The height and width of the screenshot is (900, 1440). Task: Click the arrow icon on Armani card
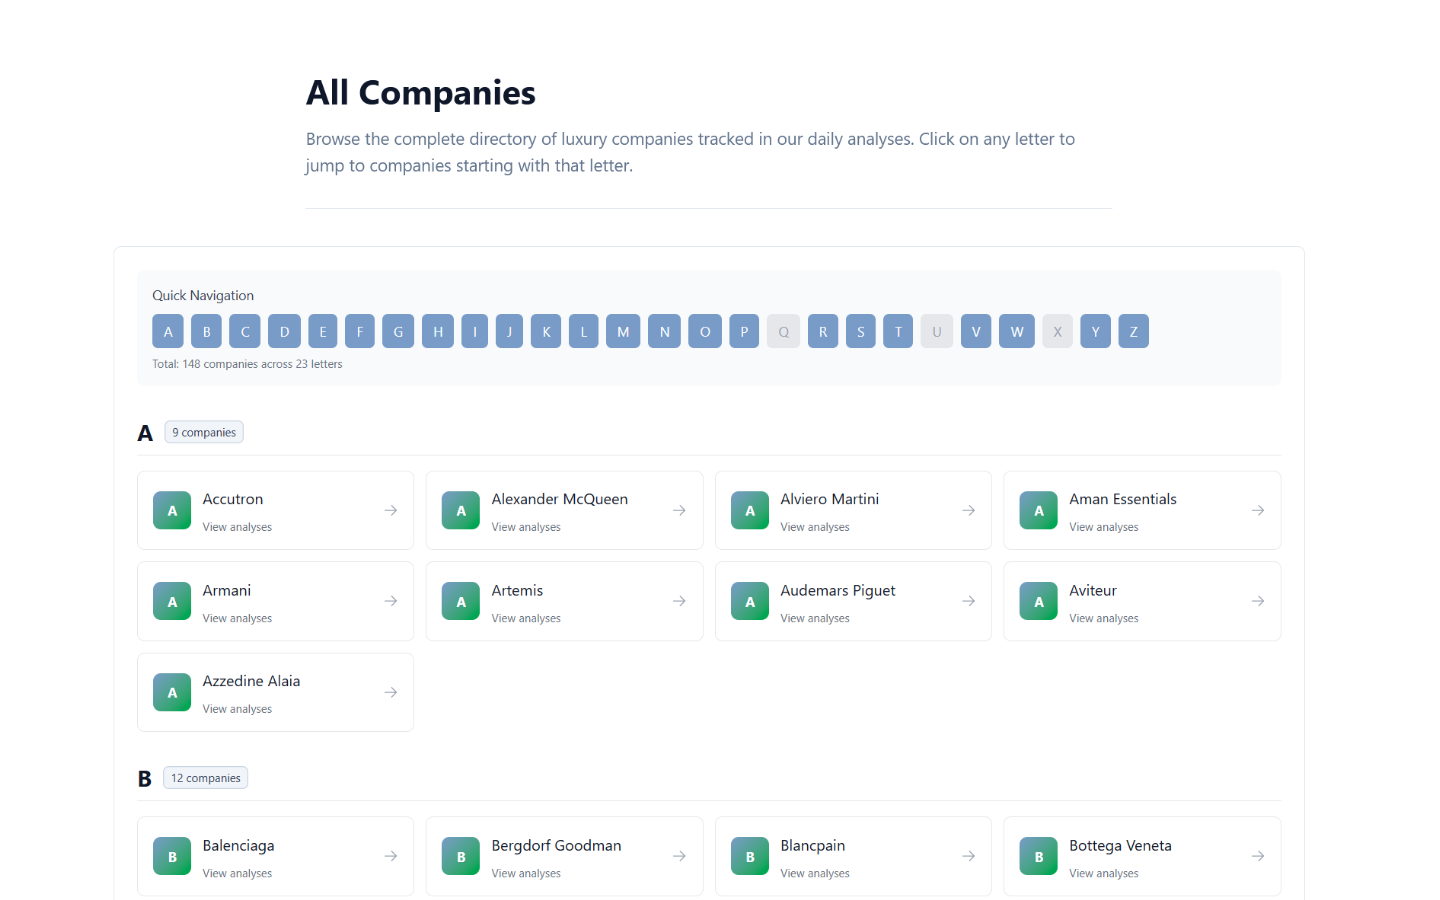click(x=391, y=601)
